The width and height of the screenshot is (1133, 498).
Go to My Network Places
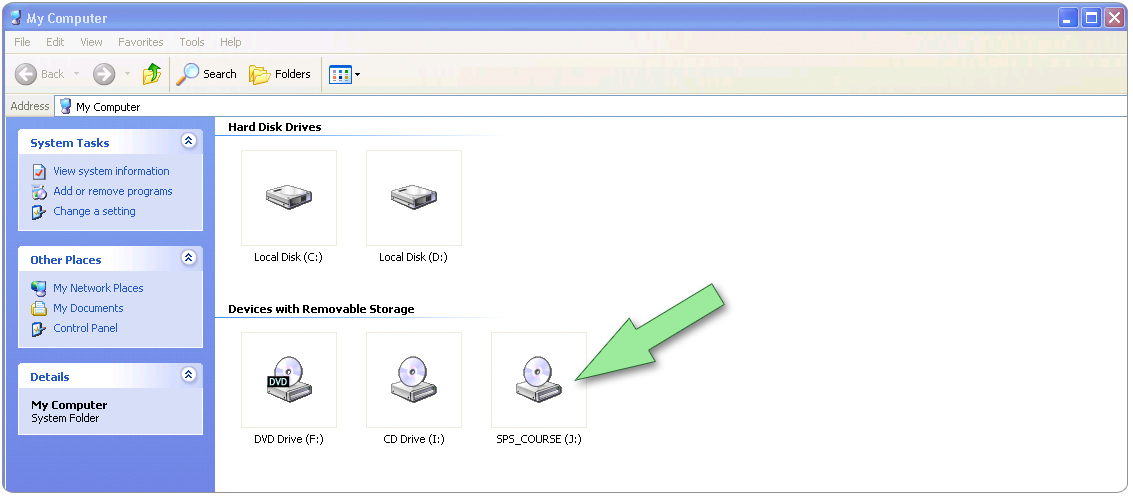pyautogui.click(x=98, y=288)
